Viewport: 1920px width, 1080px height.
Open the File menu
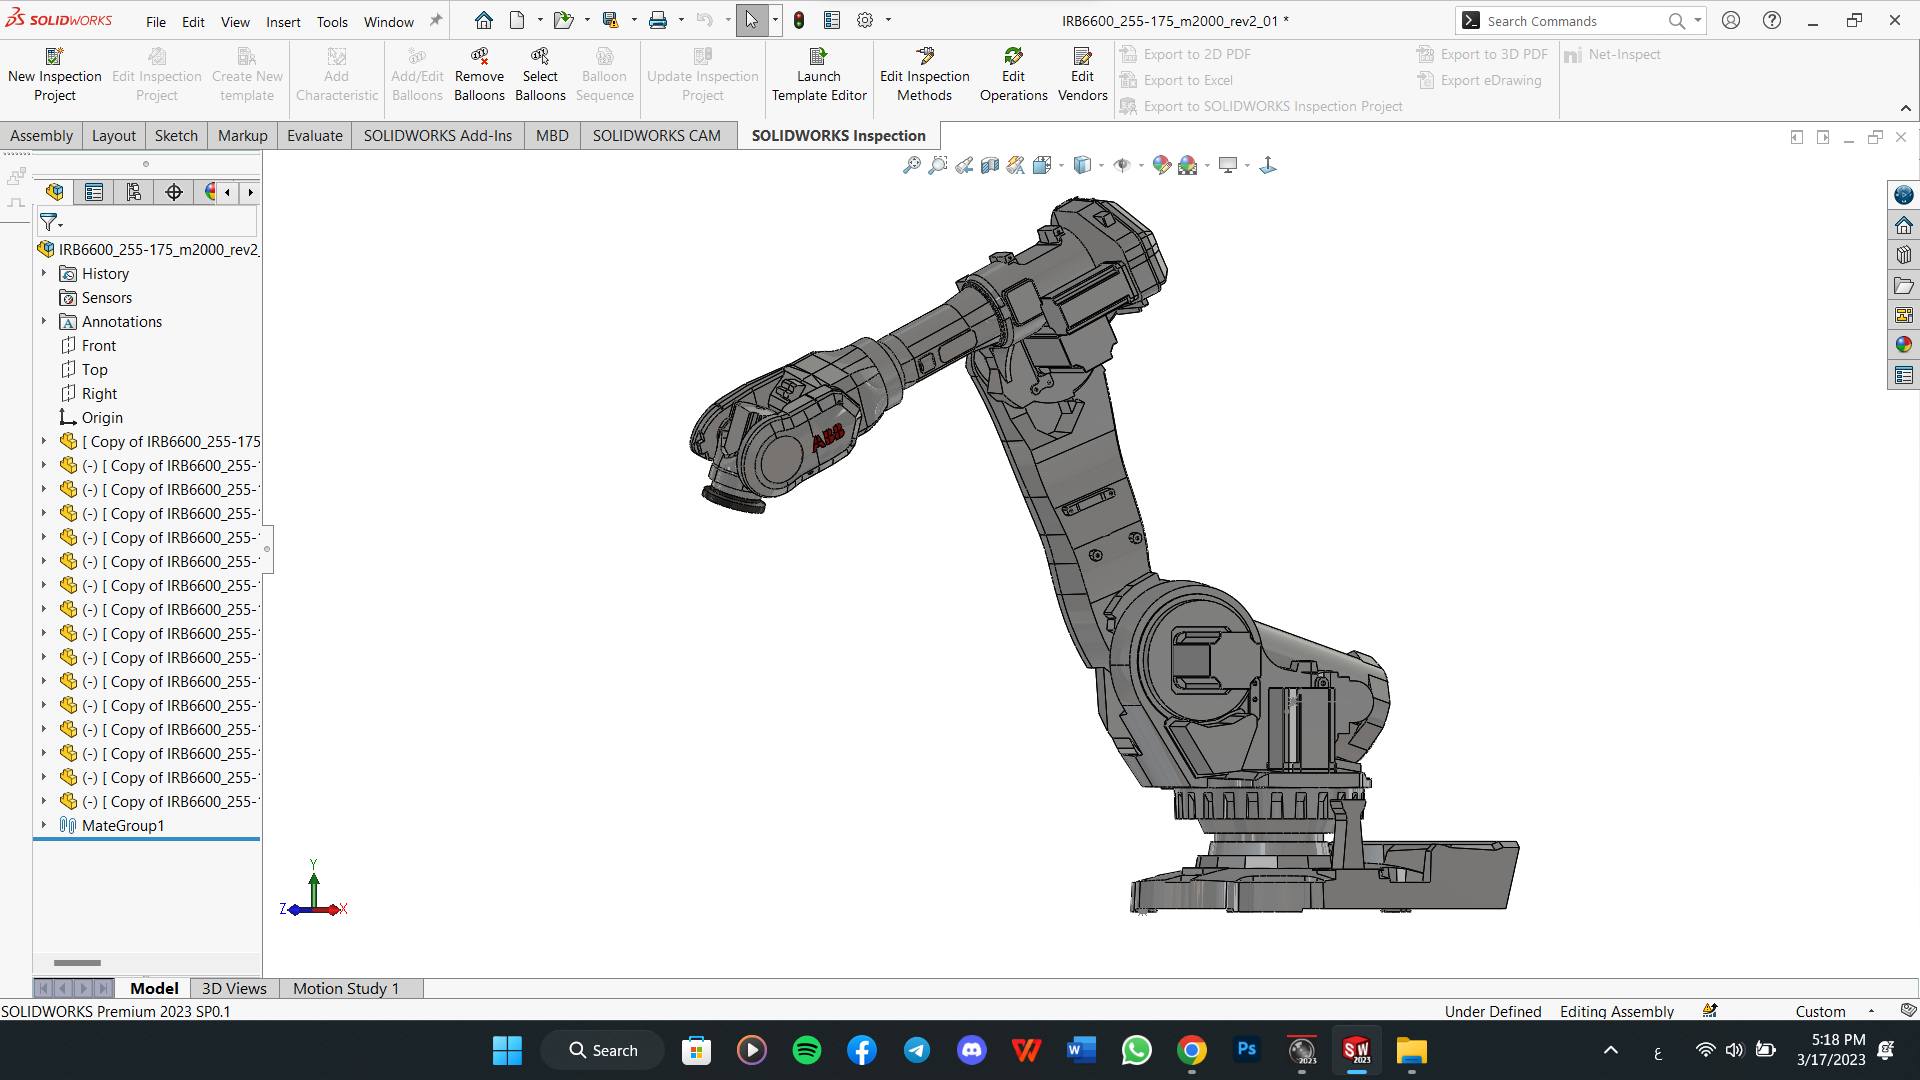coord(156,22)
